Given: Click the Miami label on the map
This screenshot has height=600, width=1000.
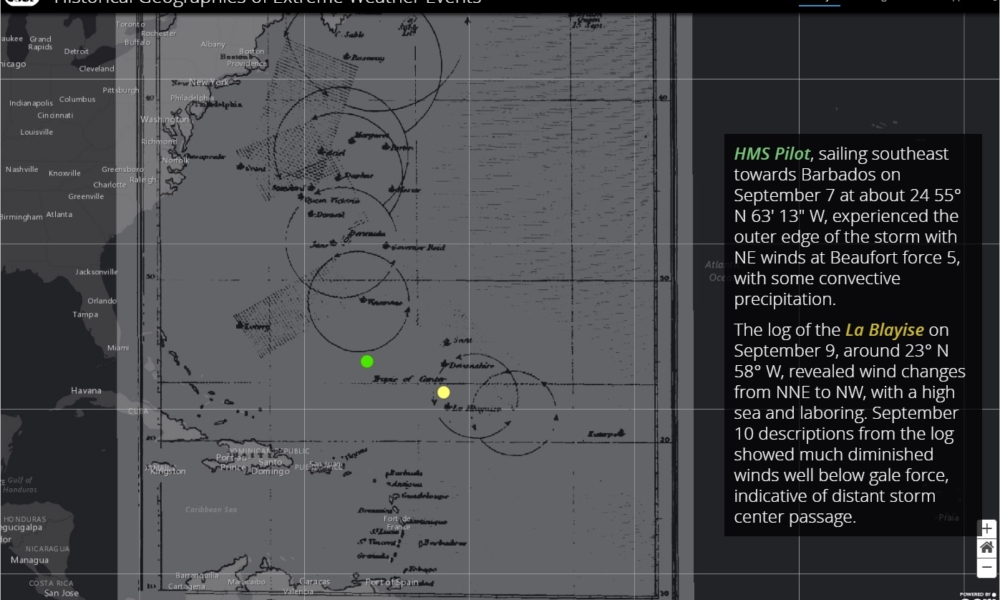Looking at the screenshot, I should tap(118, 348).
